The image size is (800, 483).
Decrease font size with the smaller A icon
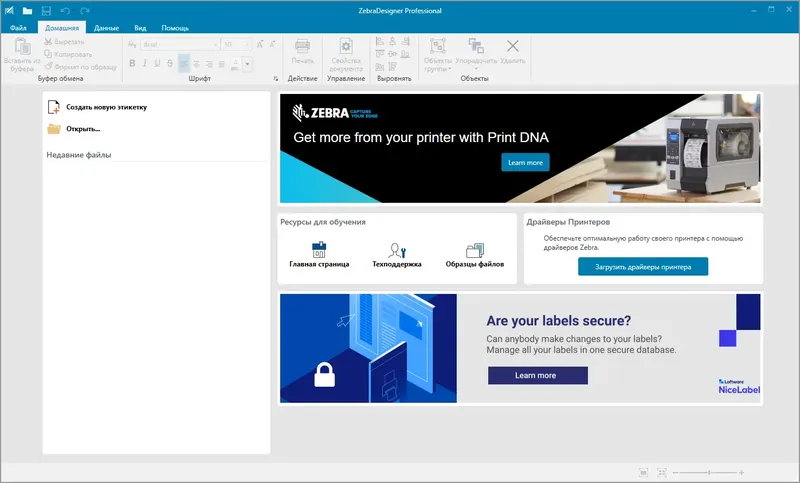(272, 44)
